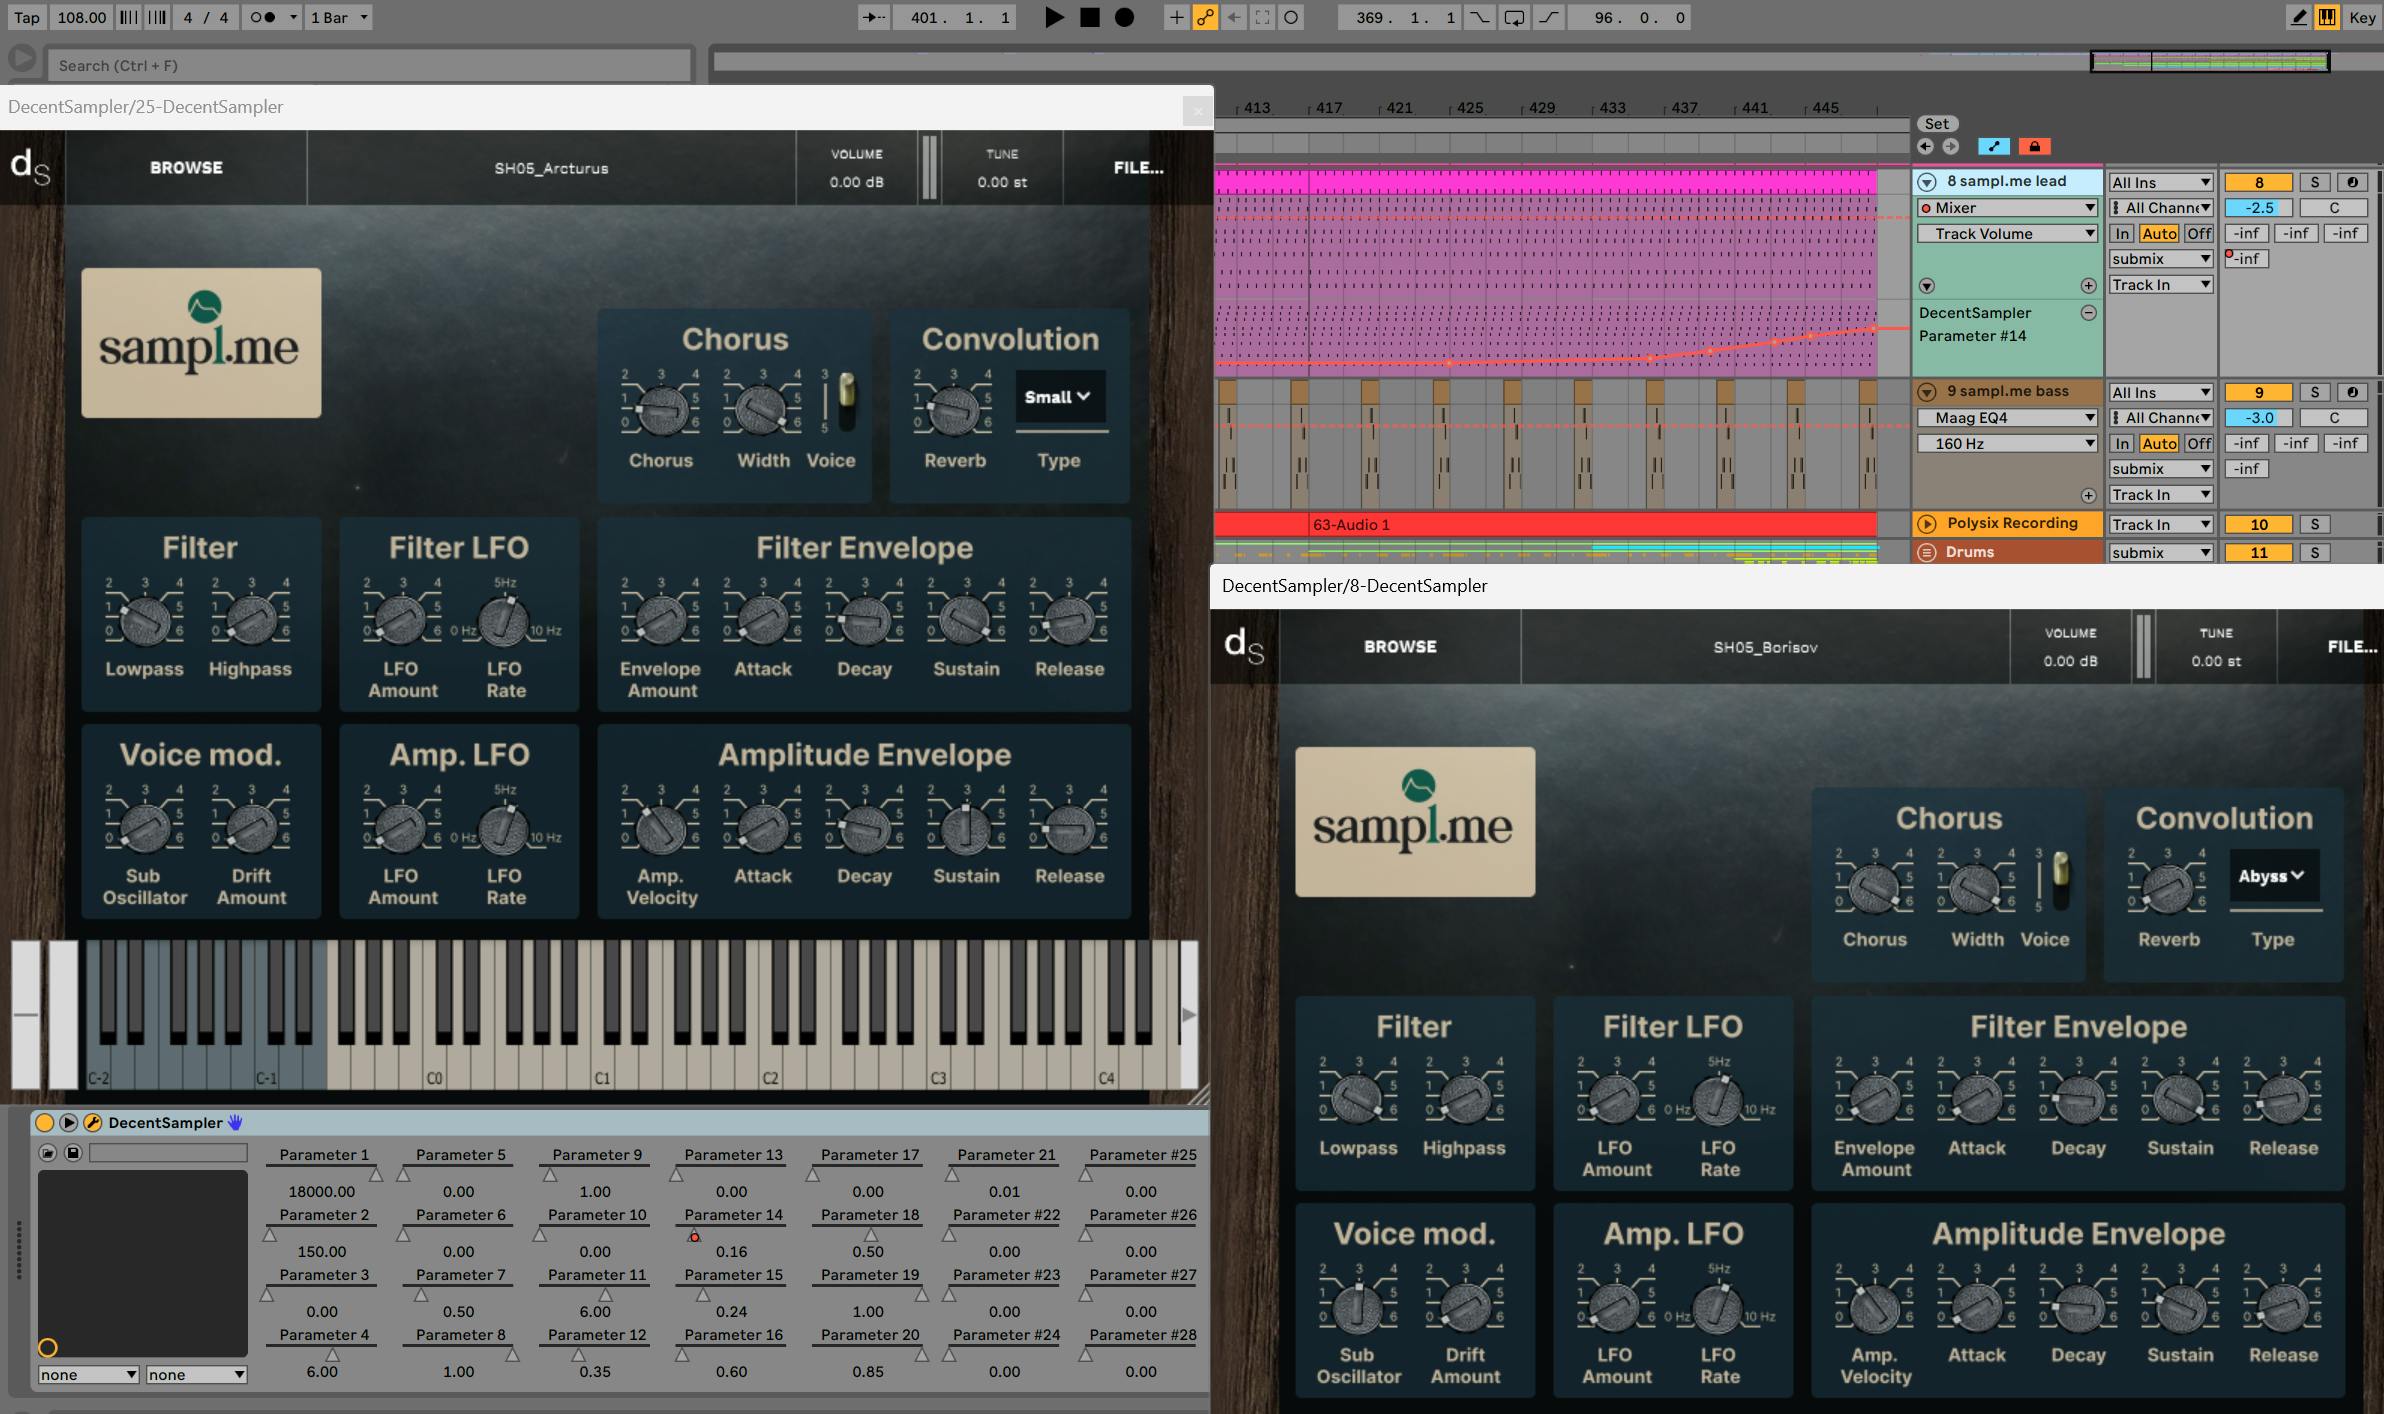Solo the 8 sampl.me lead track

tap(2314, 182)
